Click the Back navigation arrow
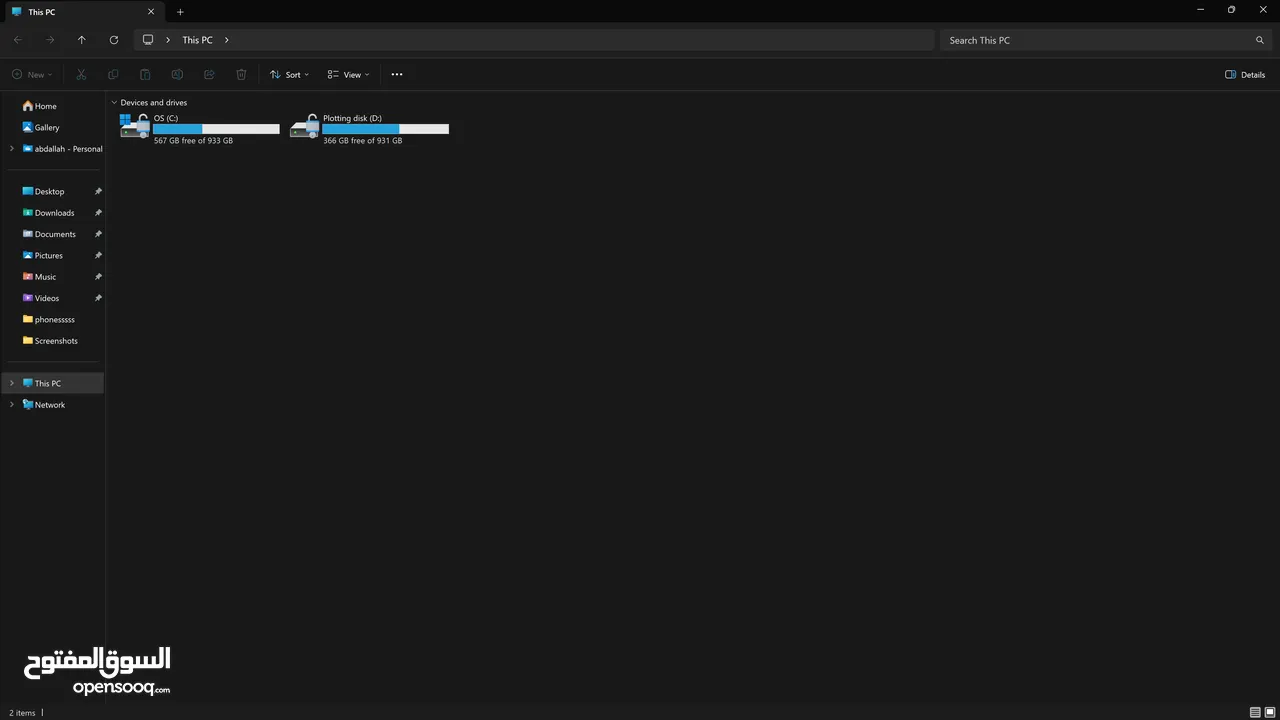Viewport: 1280px width, 720px height. click(x=18, y=40)
